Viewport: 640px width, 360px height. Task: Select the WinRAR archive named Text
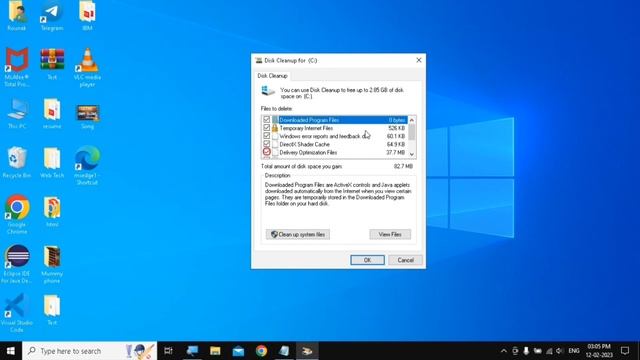[52, 64]
